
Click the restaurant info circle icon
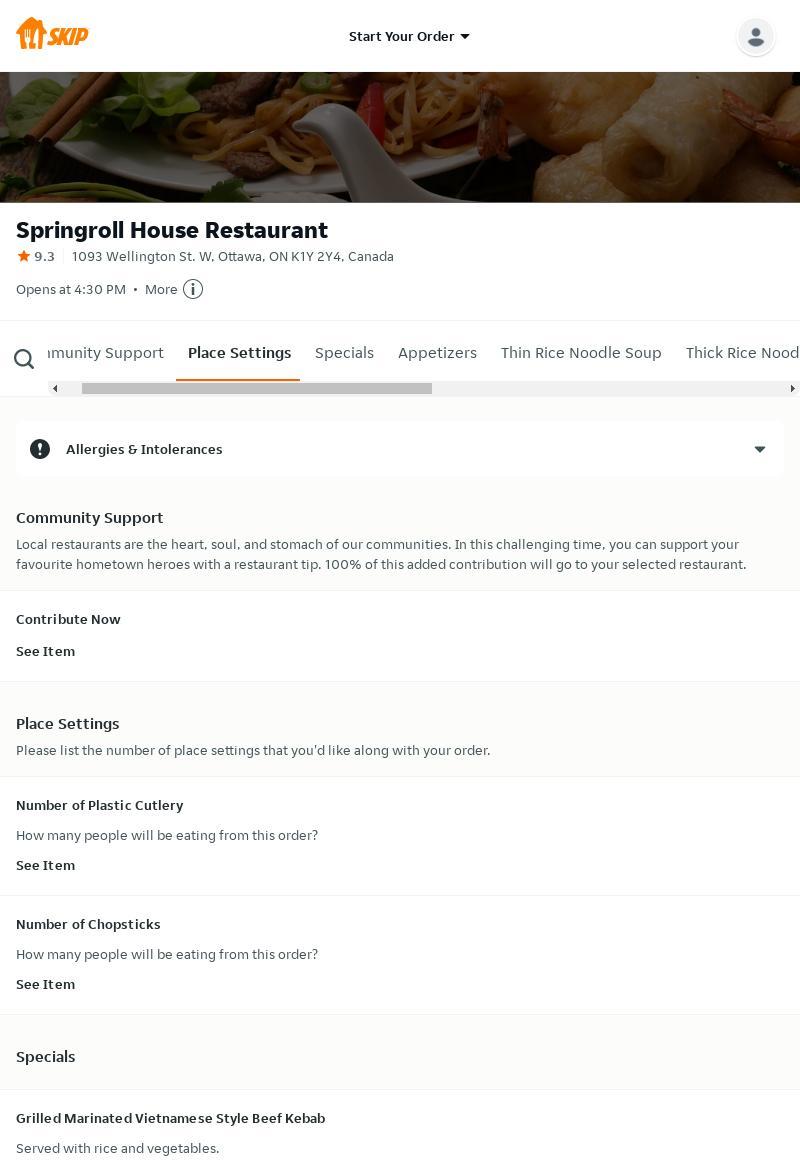tap(193, 289)
